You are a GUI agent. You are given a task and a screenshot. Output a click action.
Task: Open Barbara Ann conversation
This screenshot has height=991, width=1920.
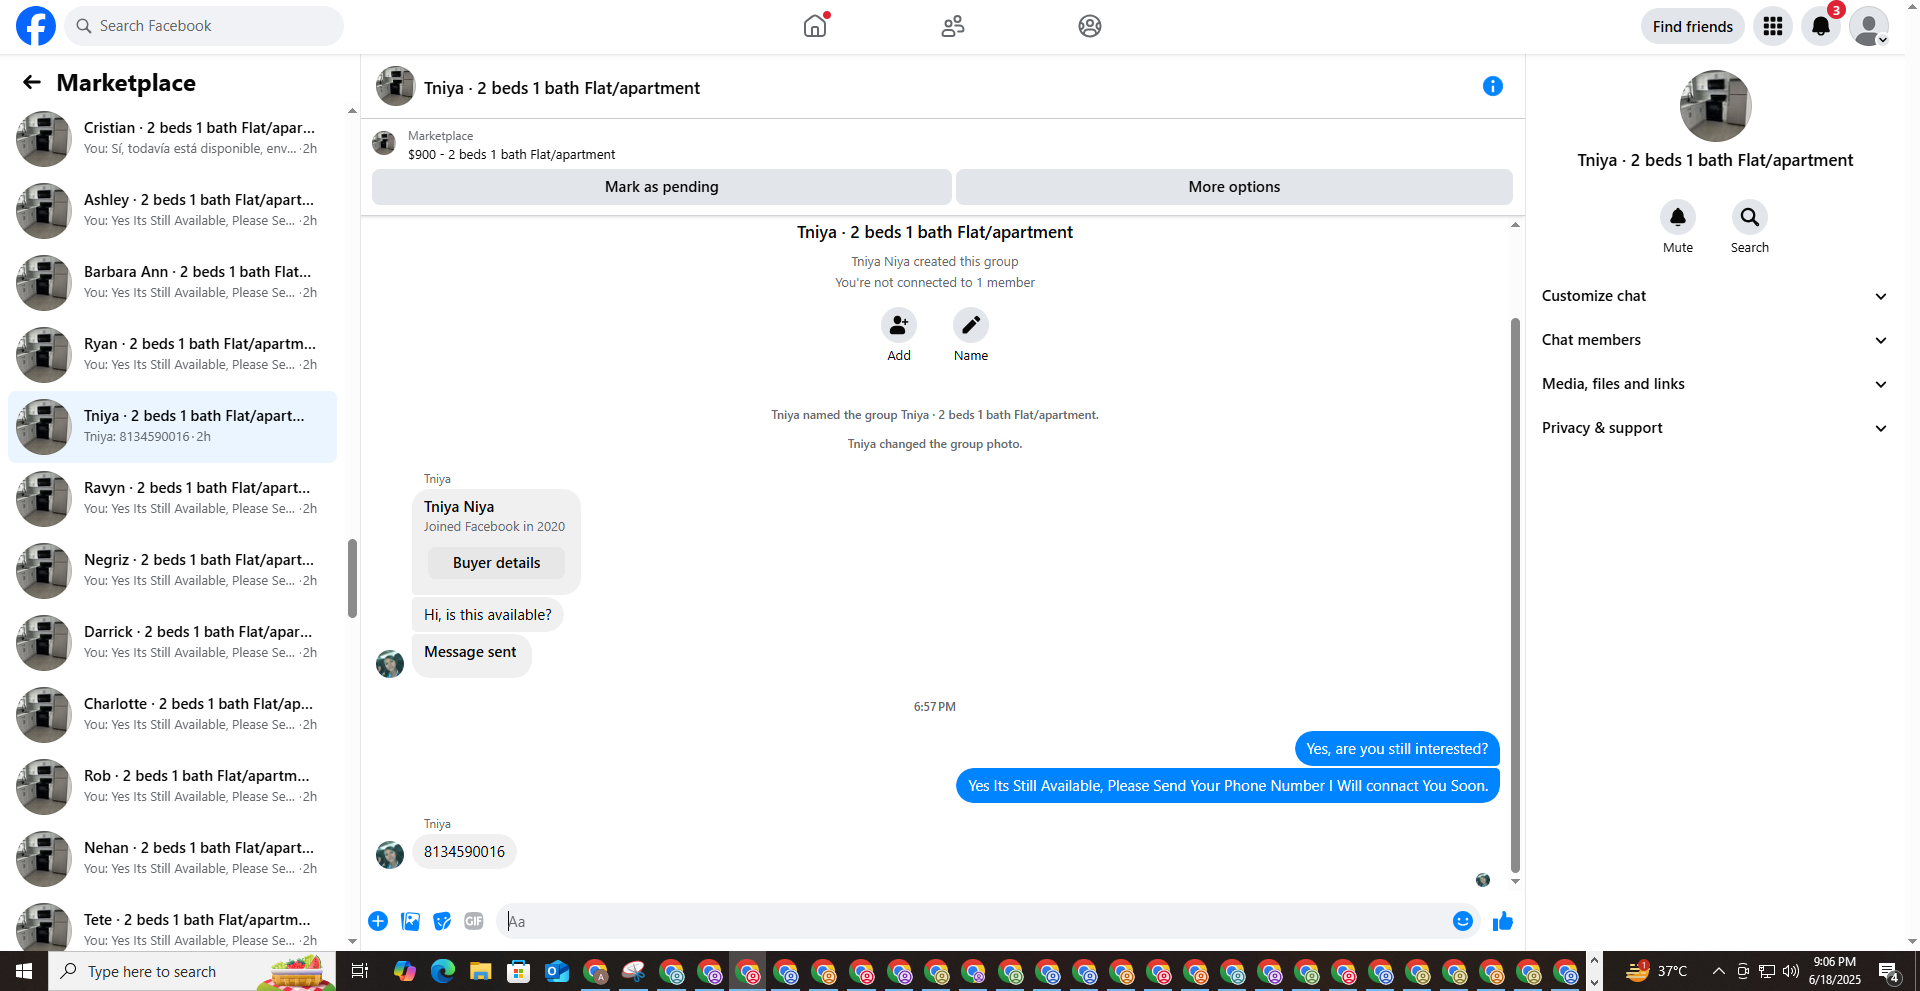pyautogui.click(x=172, y=282)
